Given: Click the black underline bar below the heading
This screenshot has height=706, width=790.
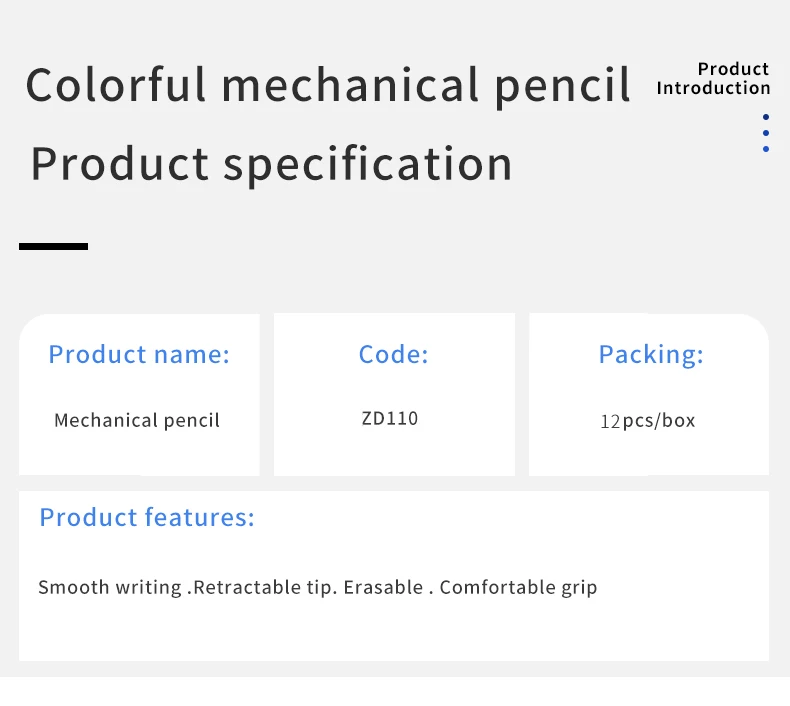Looking at the screenshot, I should pyautogui.click(x=53, y=246).
